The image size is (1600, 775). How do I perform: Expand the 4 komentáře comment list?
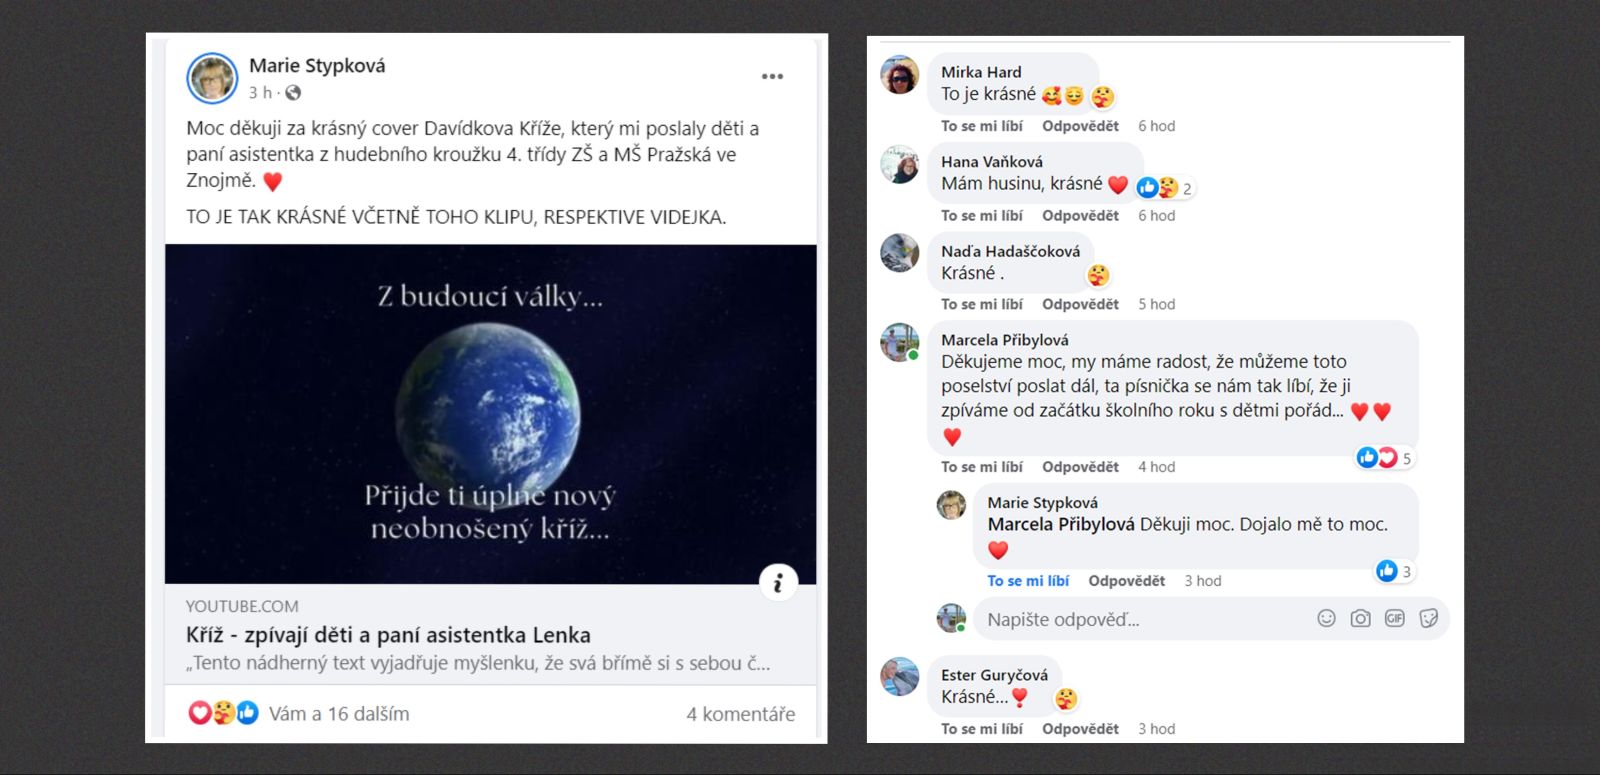click(x=740, y=714)
